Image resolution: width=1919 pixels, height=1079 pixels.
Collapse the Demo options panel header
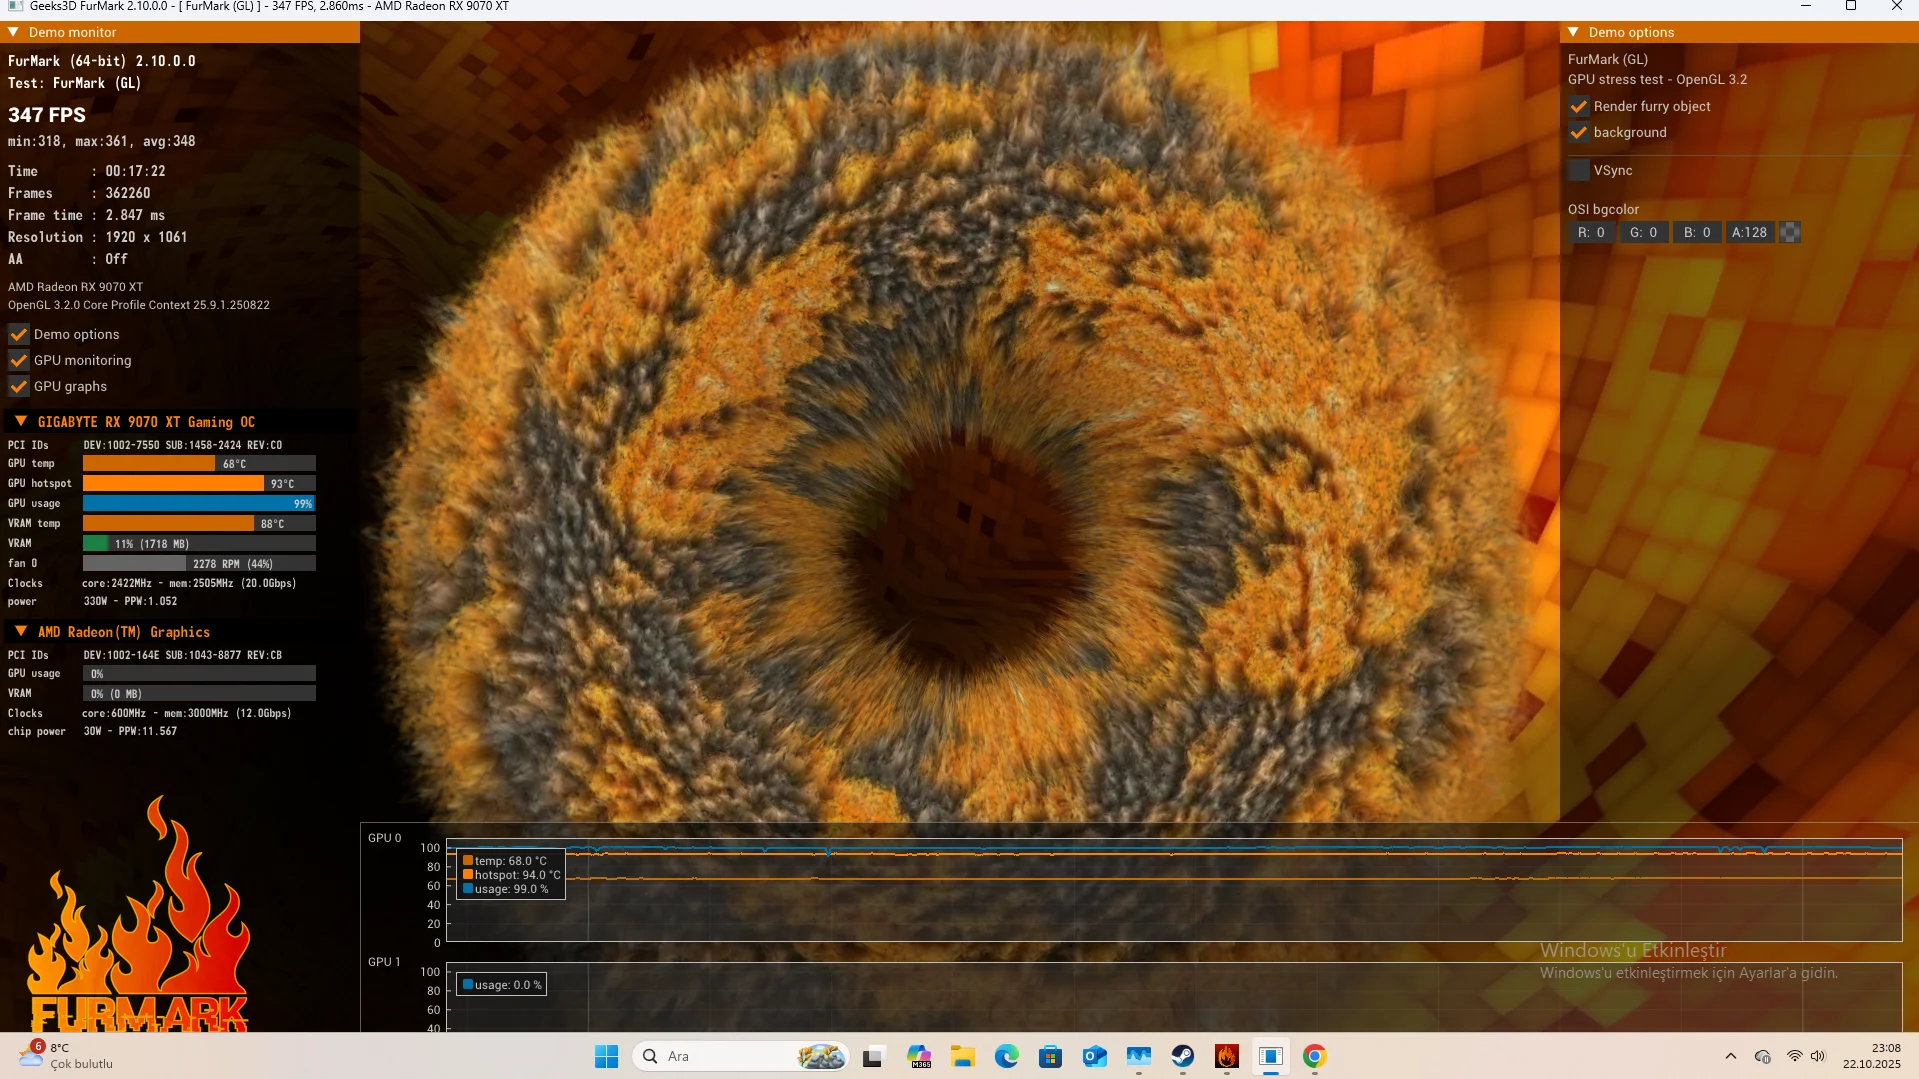click(x=1574, y=32)
